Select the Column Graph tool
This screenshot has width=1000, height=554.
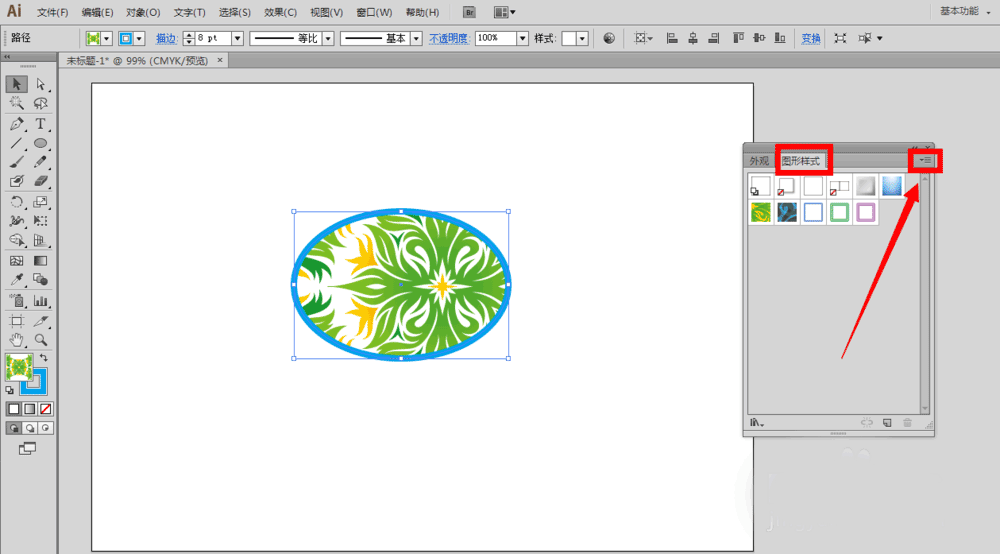point(41,301)
